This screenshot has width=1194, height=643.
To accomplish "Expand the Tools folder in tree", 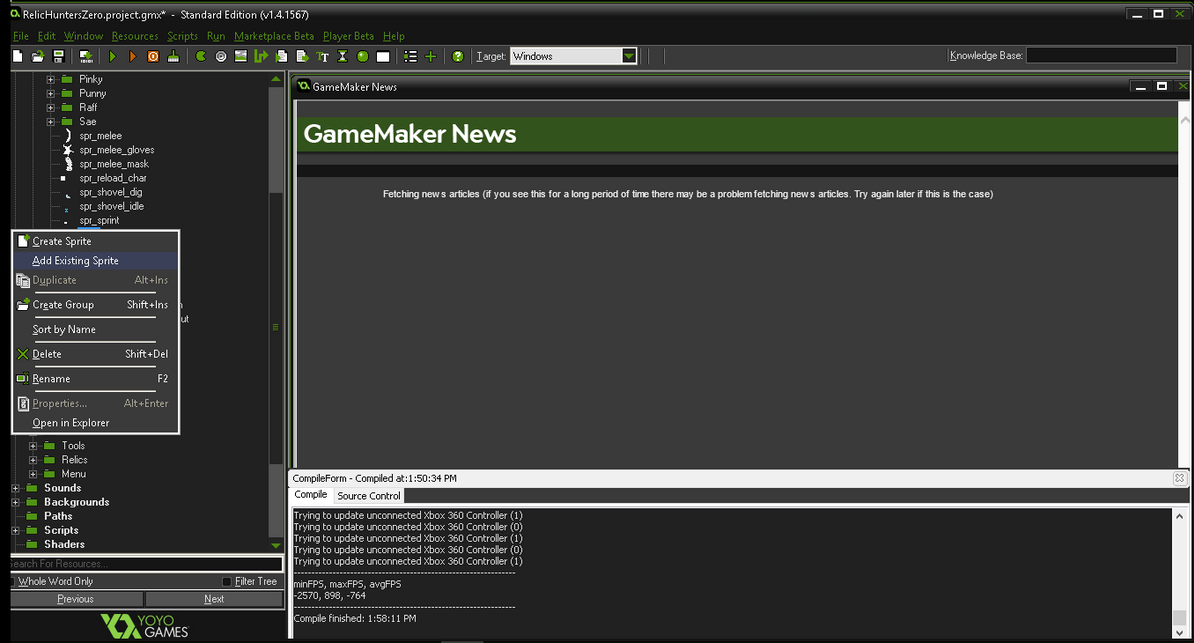I will [33, 446].
